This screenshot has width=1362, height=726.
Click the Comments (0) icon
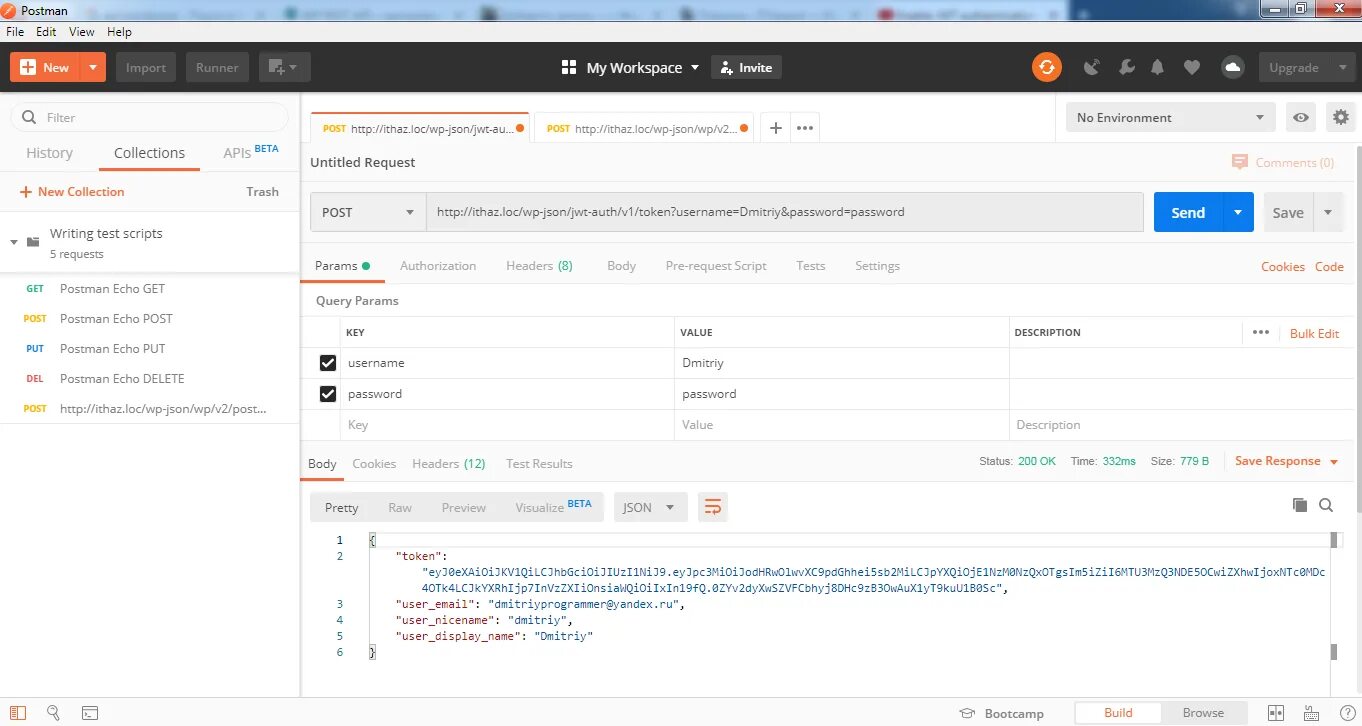[1240, 162]
